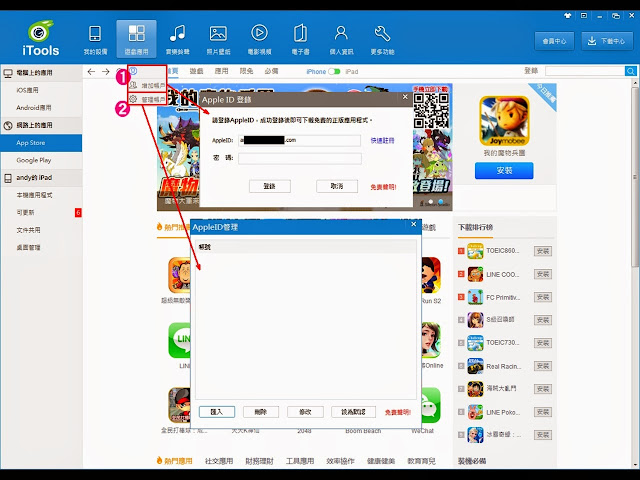
Task: Click the 會員中心 button
Action: pyautogui.click(x=554, y=41)
